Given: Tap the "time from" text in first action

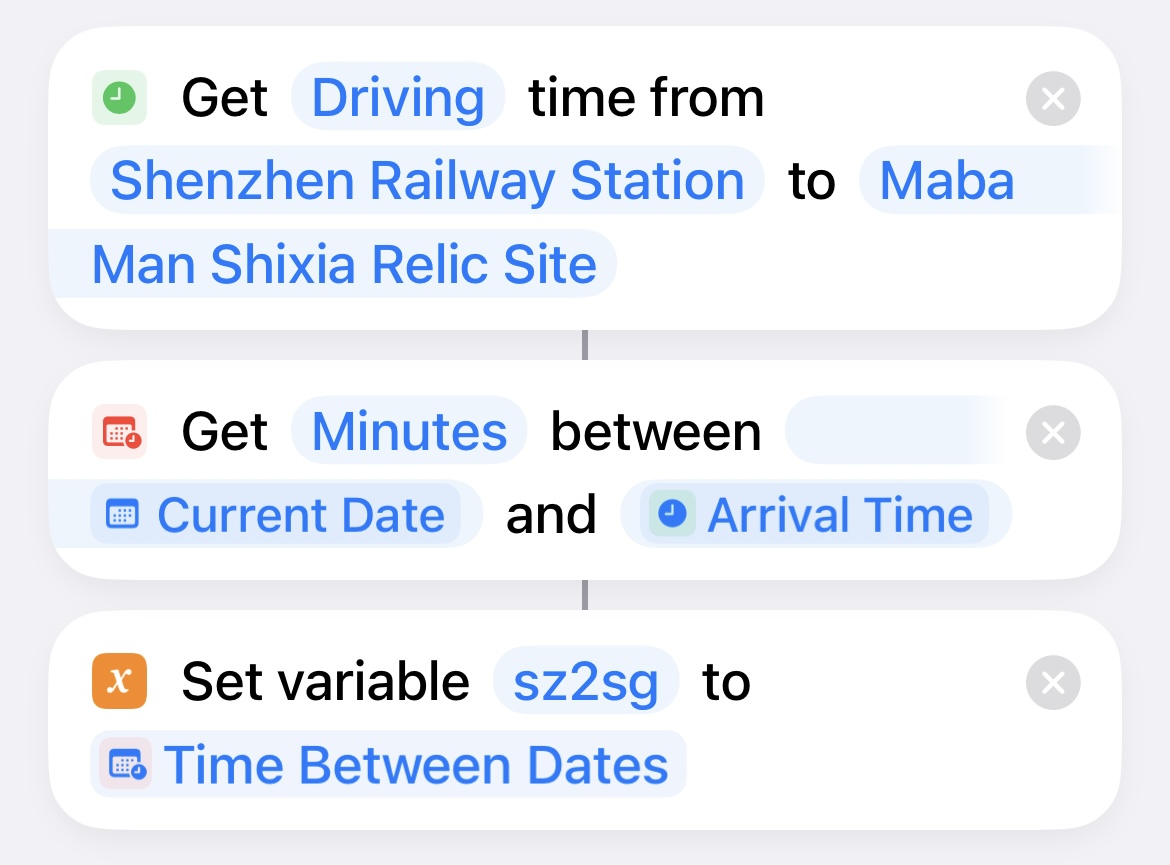Looking at the screenshot, I should coord(646,98).
